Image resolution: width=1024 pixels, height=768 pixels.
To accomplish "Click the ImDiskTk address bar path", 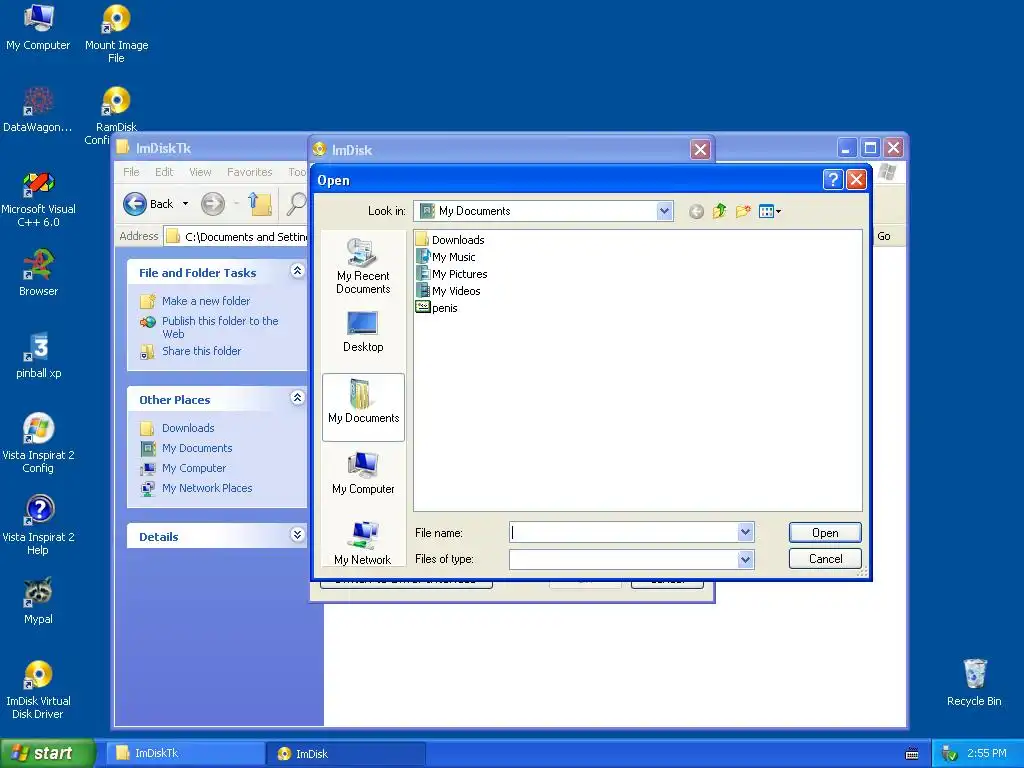I will pos(245,236).
